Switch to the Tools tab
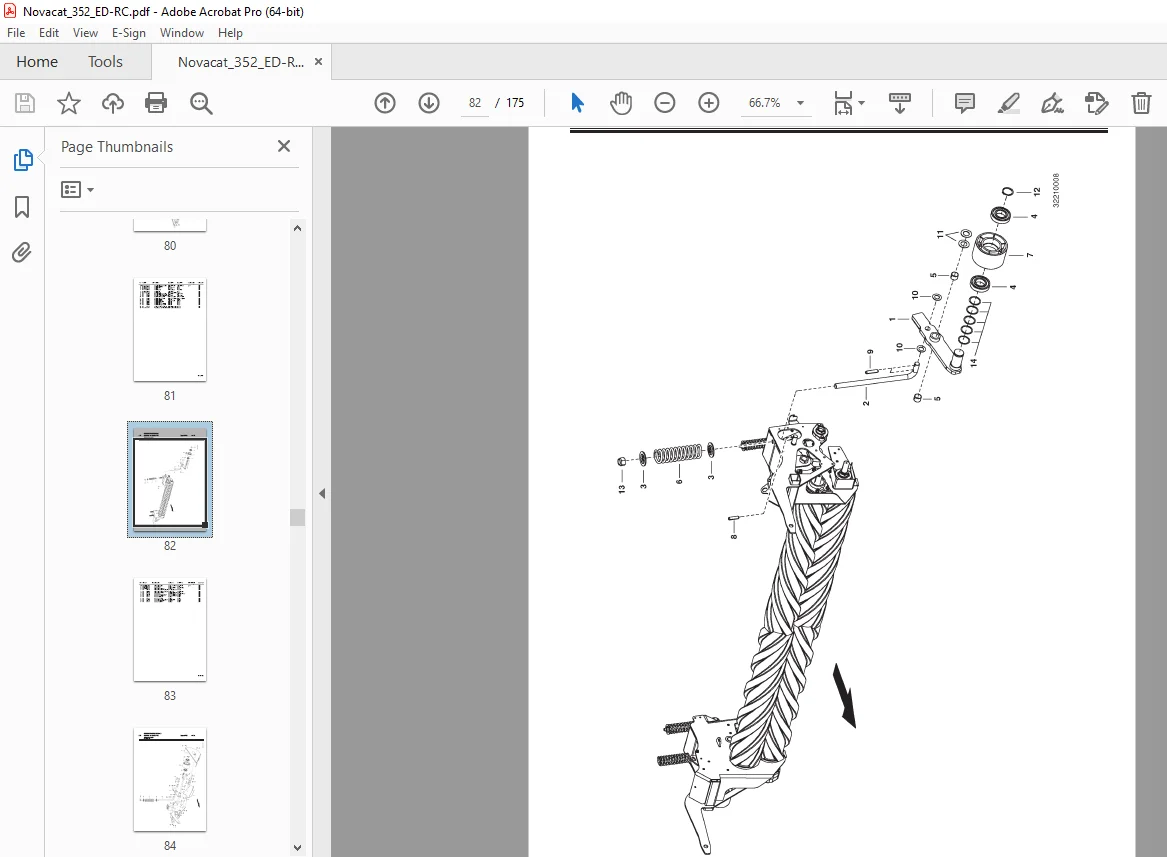Viewport: 1167px width, 857px height. 105,62
